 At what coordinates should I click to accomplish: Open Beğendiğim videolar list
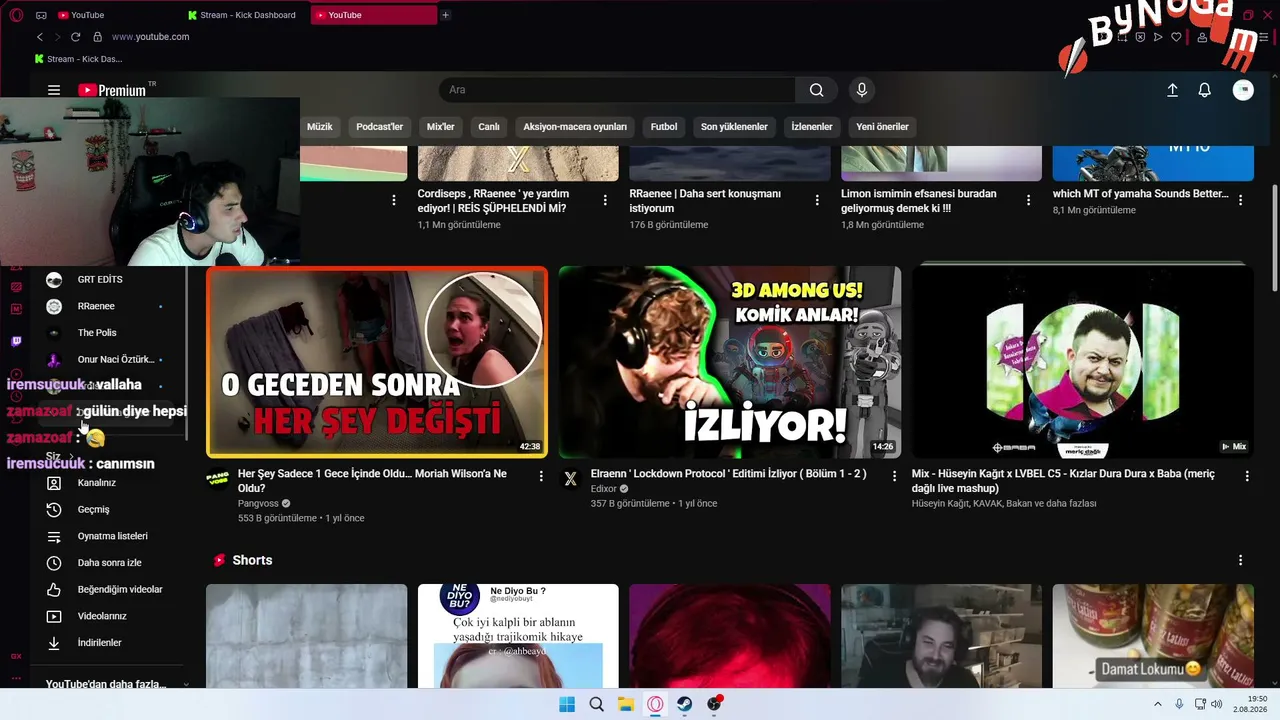click(x=54, y=590)
